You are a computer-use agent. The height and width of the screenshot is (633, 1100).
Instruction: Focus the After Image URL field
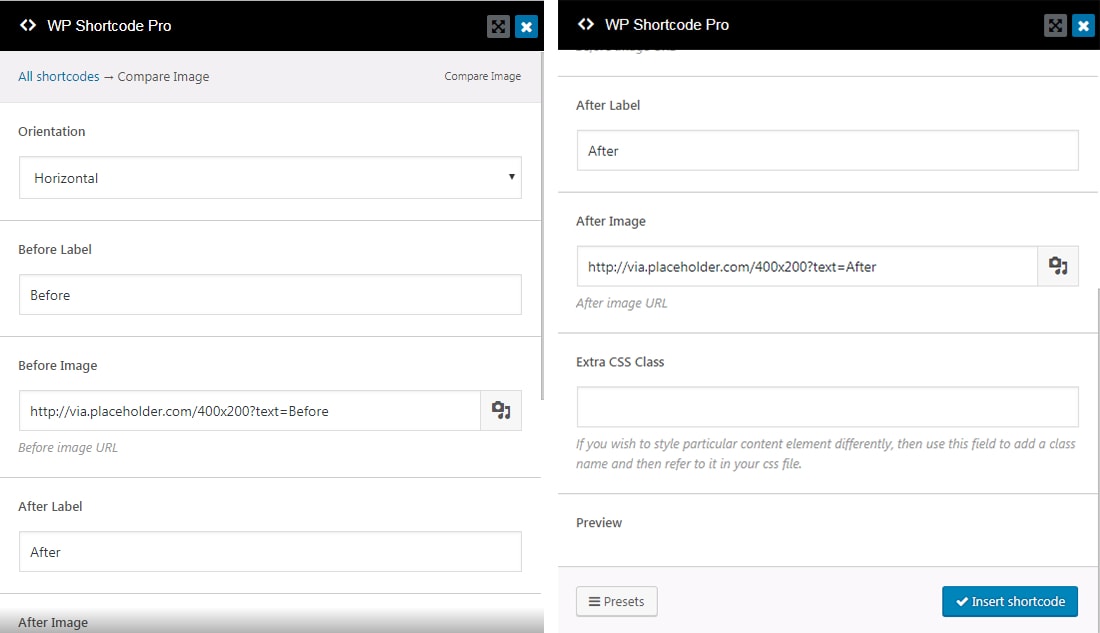(x=807, y=267)
